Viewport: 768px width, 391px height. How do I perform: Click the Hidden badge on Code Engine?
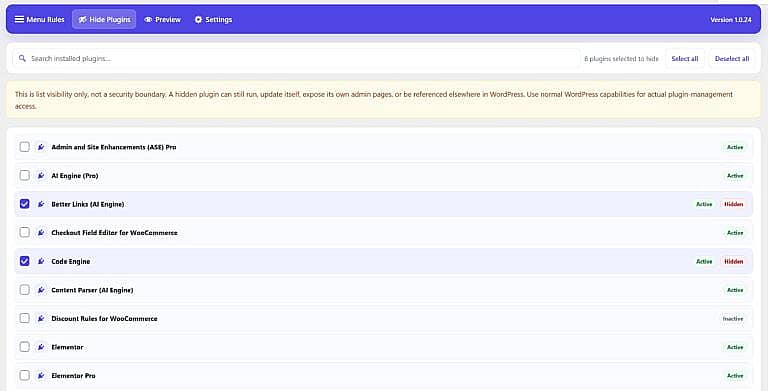734,262
